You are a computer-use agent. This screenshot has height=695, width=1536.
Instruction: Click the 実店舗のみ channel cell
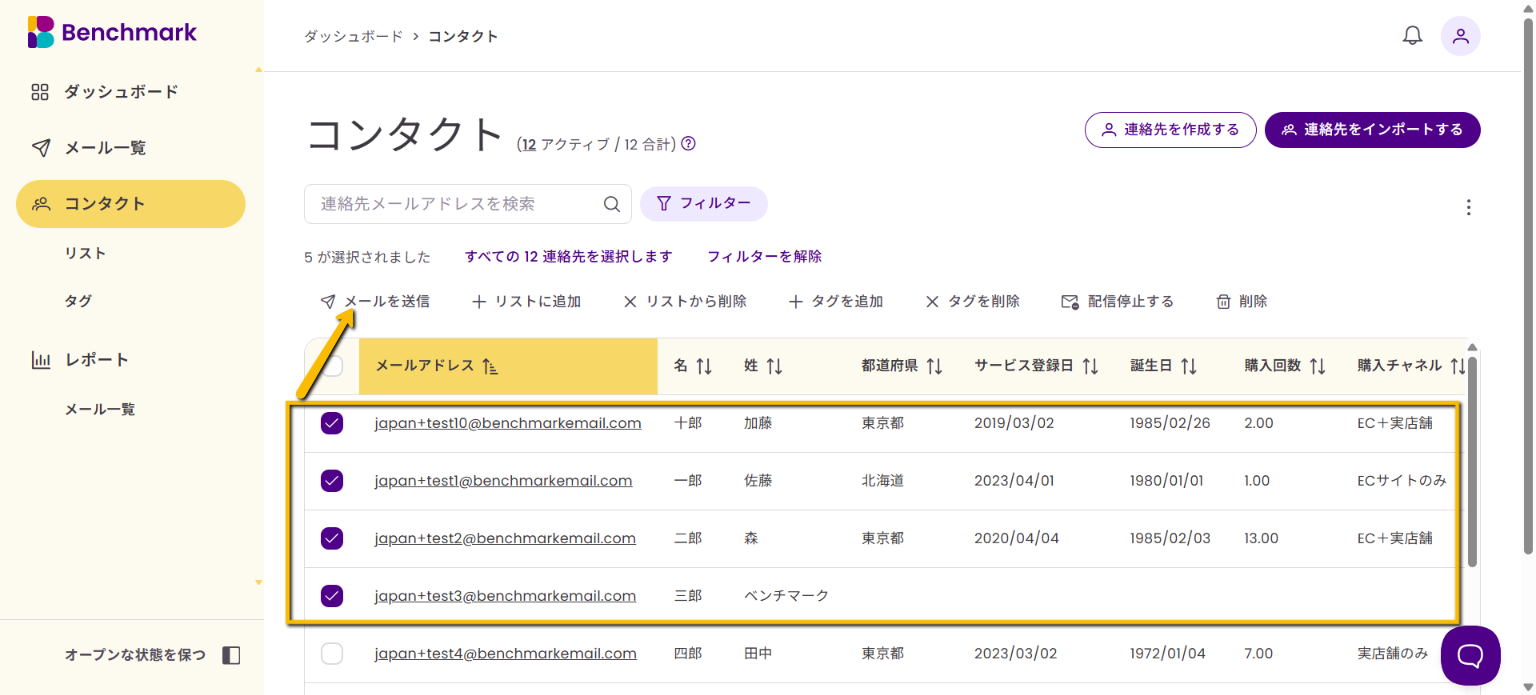(x=1392, y=654)
